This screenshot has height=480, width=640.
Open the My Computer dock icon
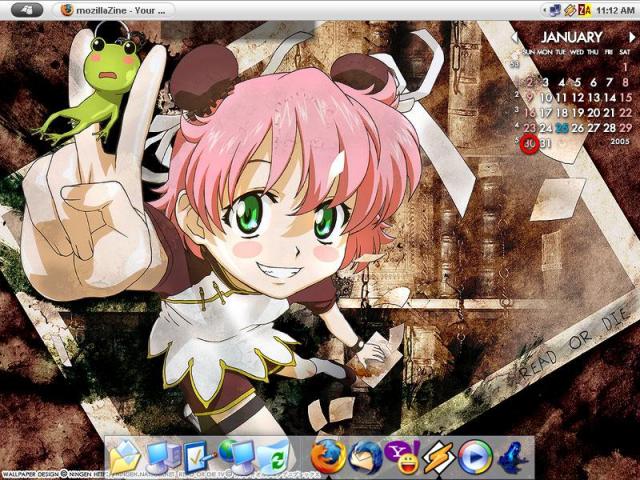[163, 457]
